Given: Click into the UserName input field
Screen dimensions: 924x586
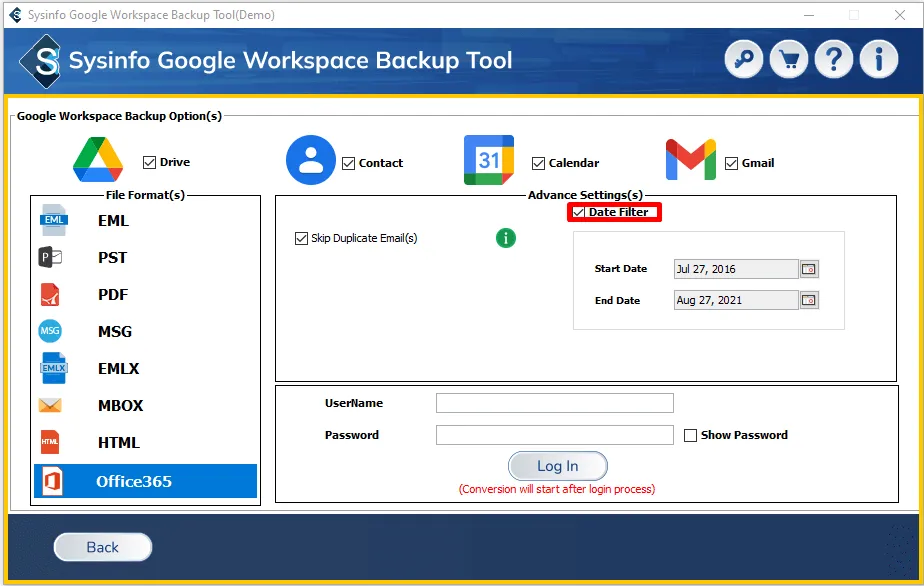Looking at the screenshot, I should [x=554, y=403].
